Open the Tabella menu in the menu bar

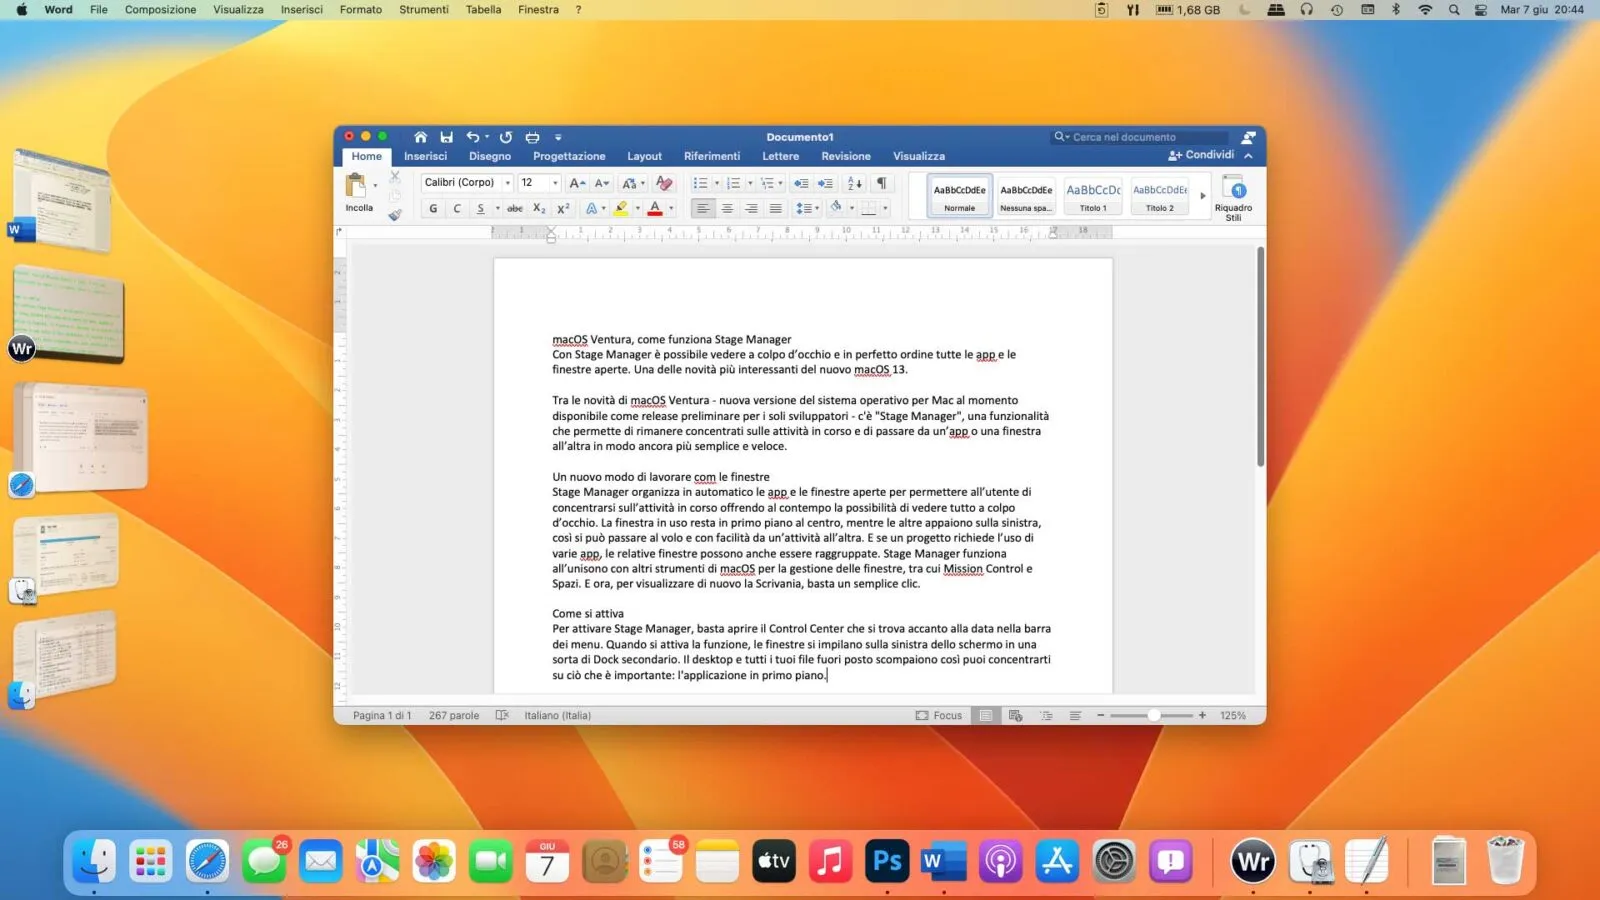[482, 9]
